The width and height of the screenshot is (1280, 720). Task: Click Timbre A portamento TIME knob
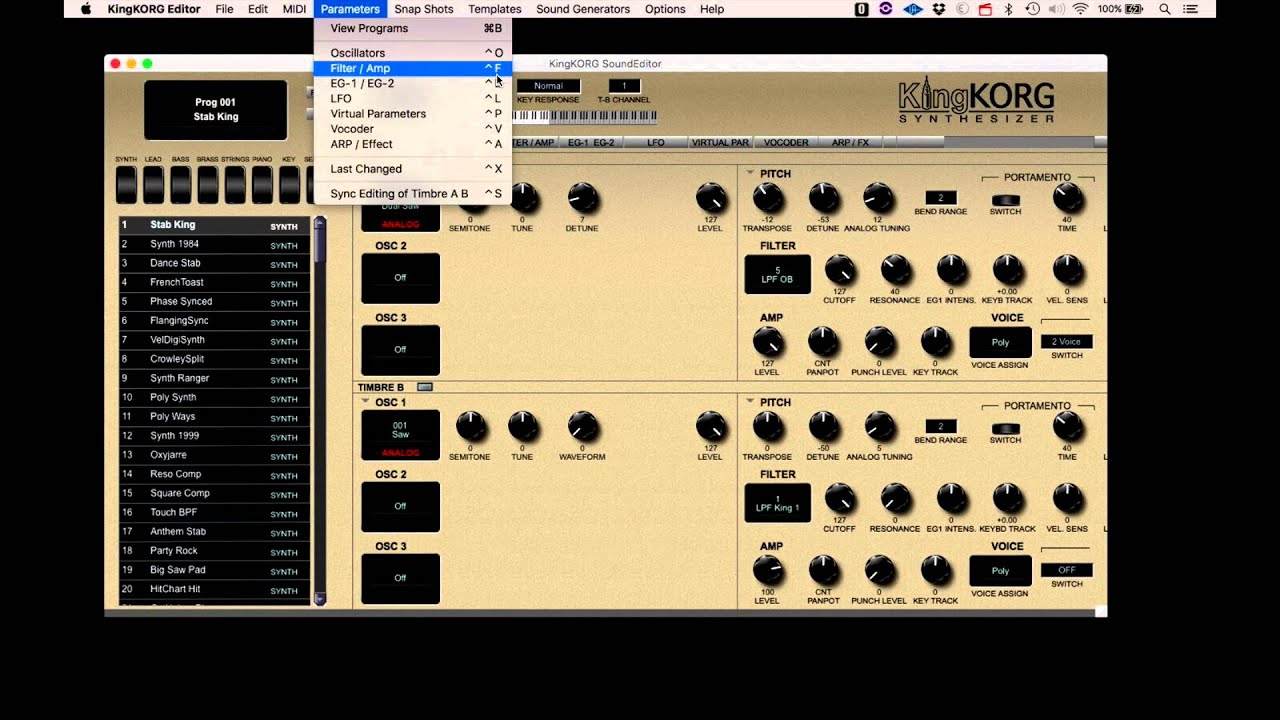coord(1067,198)
